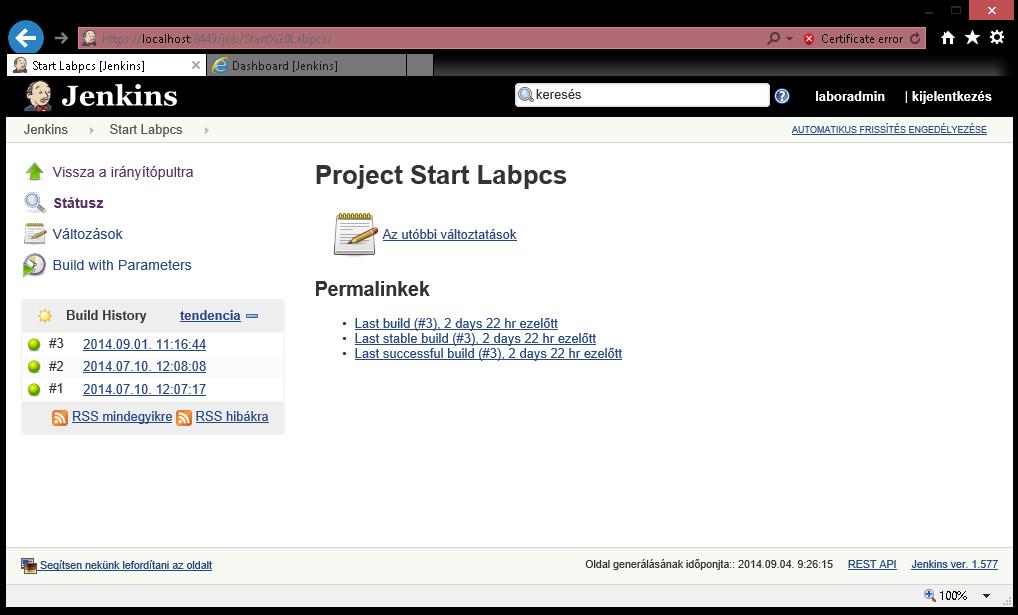This screenshot has height=615, width=1018.
Task: Log out via kijelentkezés
Action: tap(951, 96)
